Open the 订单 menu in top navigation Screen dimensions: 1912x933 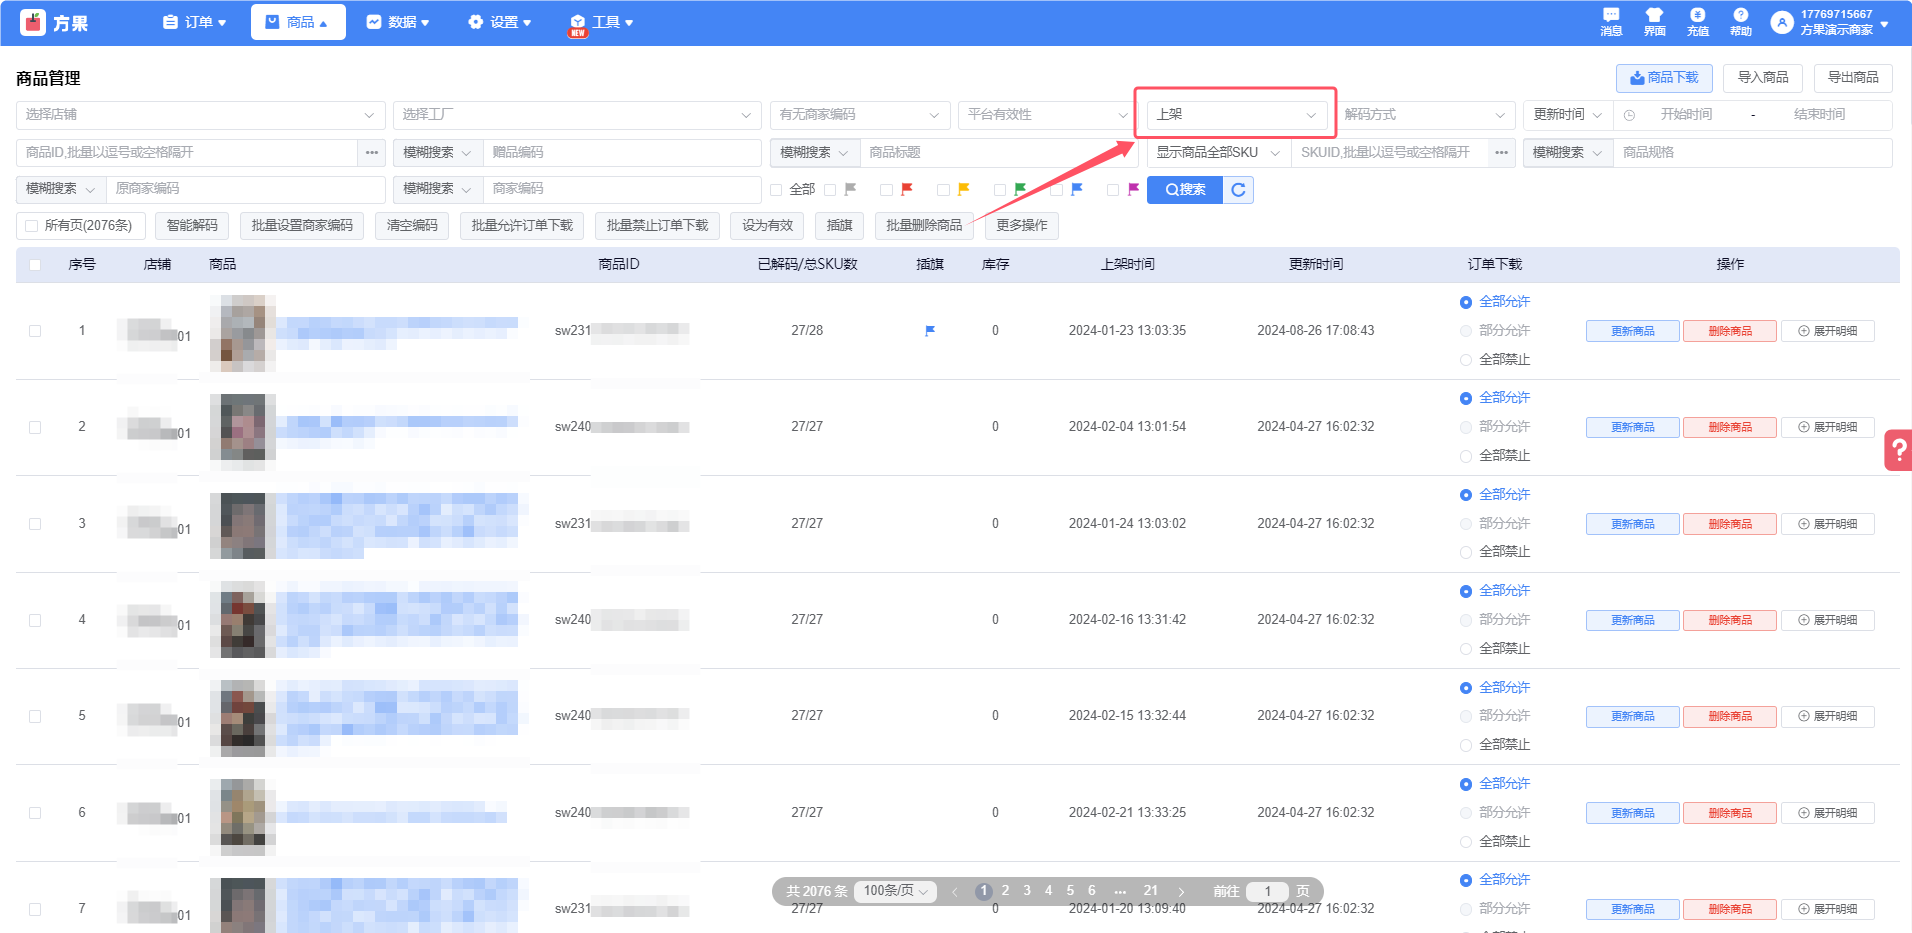195,22
